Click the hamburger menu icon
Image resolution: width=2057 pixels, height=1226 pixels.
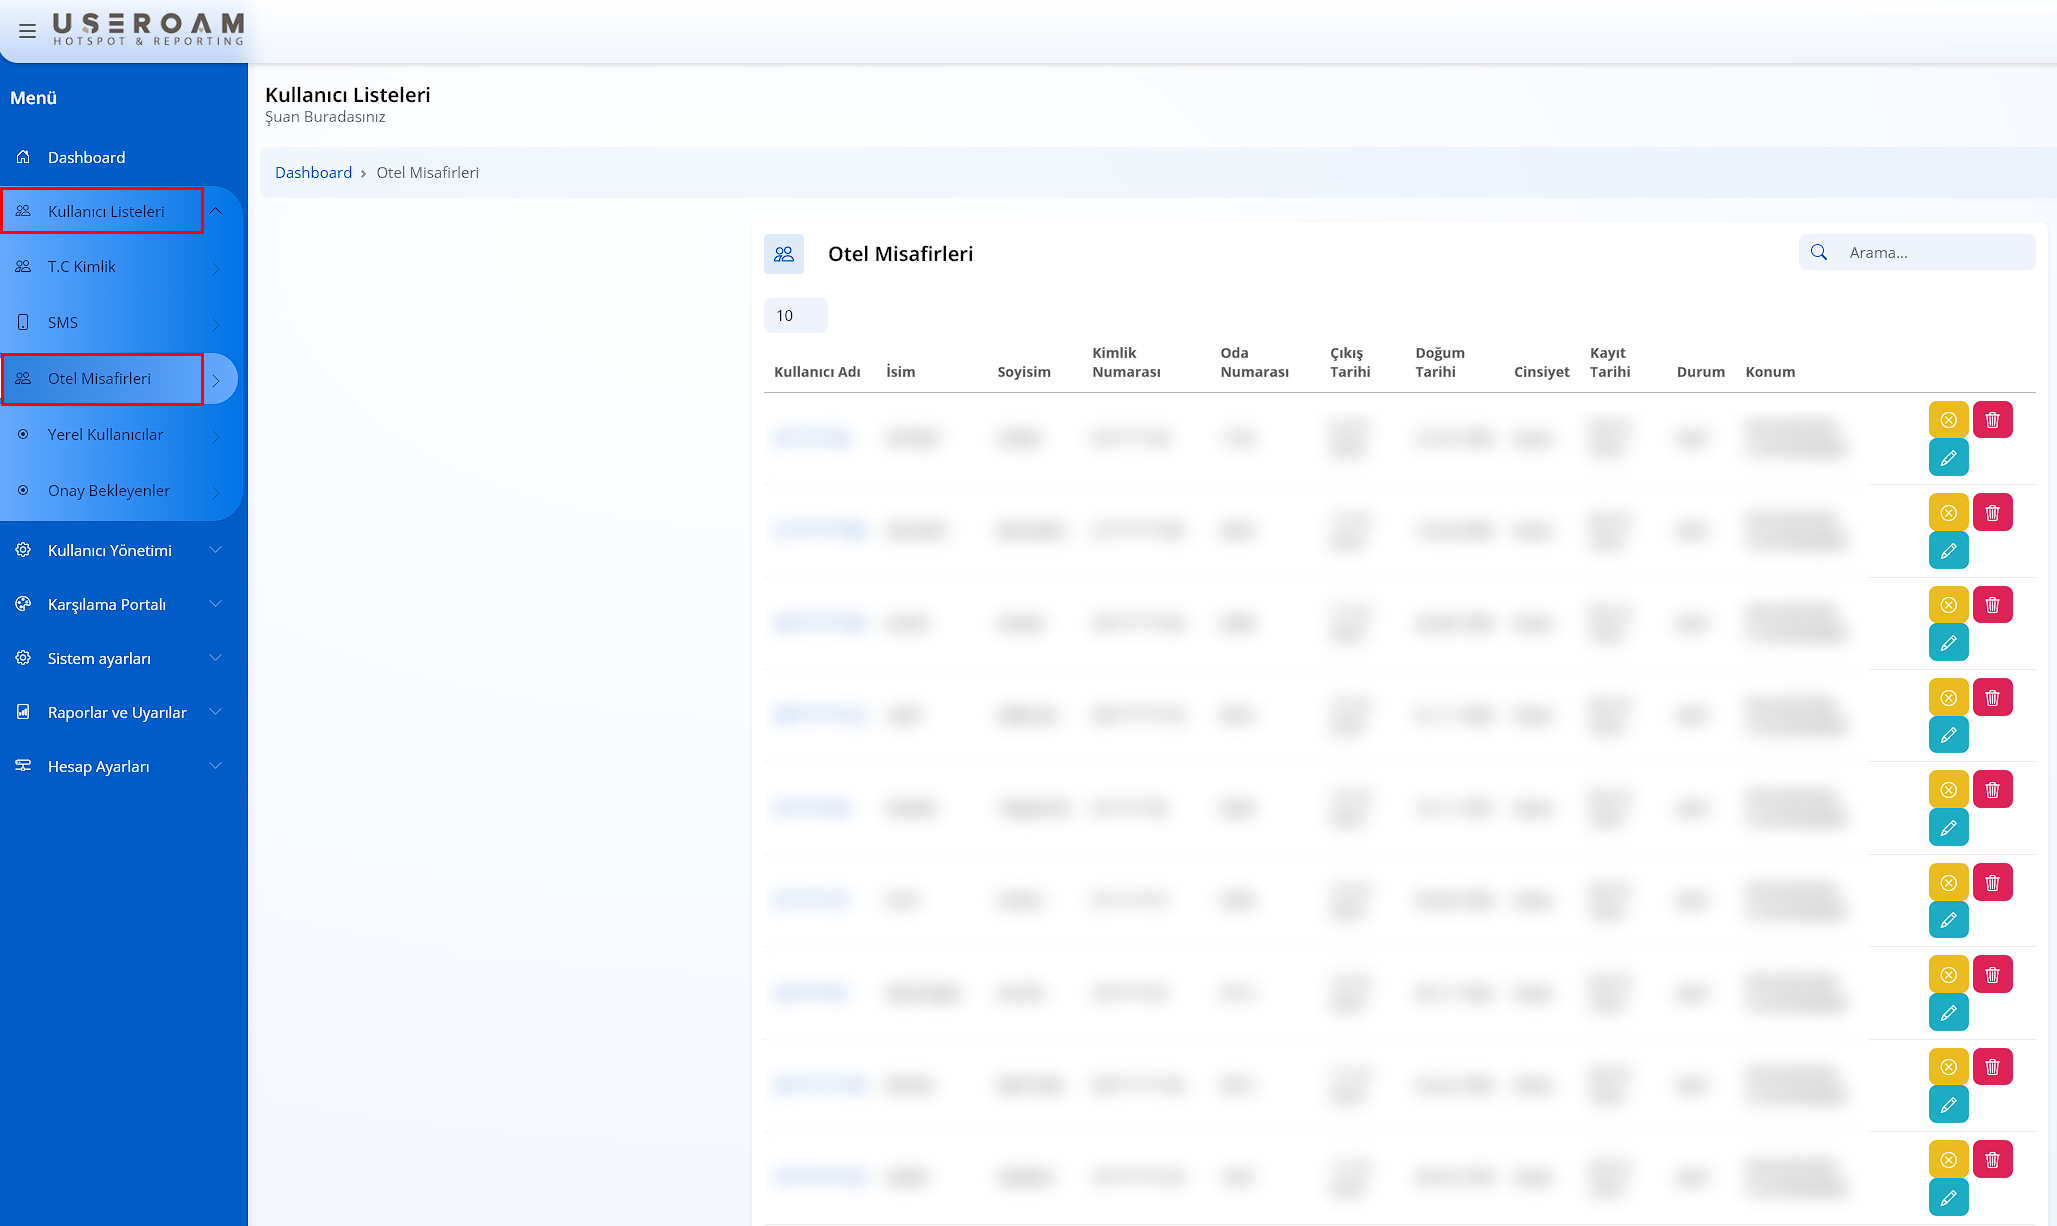27,31
